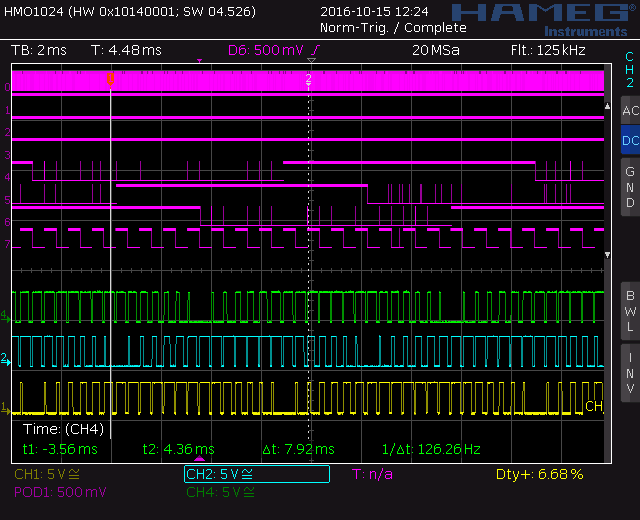Click D6: 500 mV trigger source readout
Image resolution: width=640 pixels, height=520 pixels.
[266, 50]
